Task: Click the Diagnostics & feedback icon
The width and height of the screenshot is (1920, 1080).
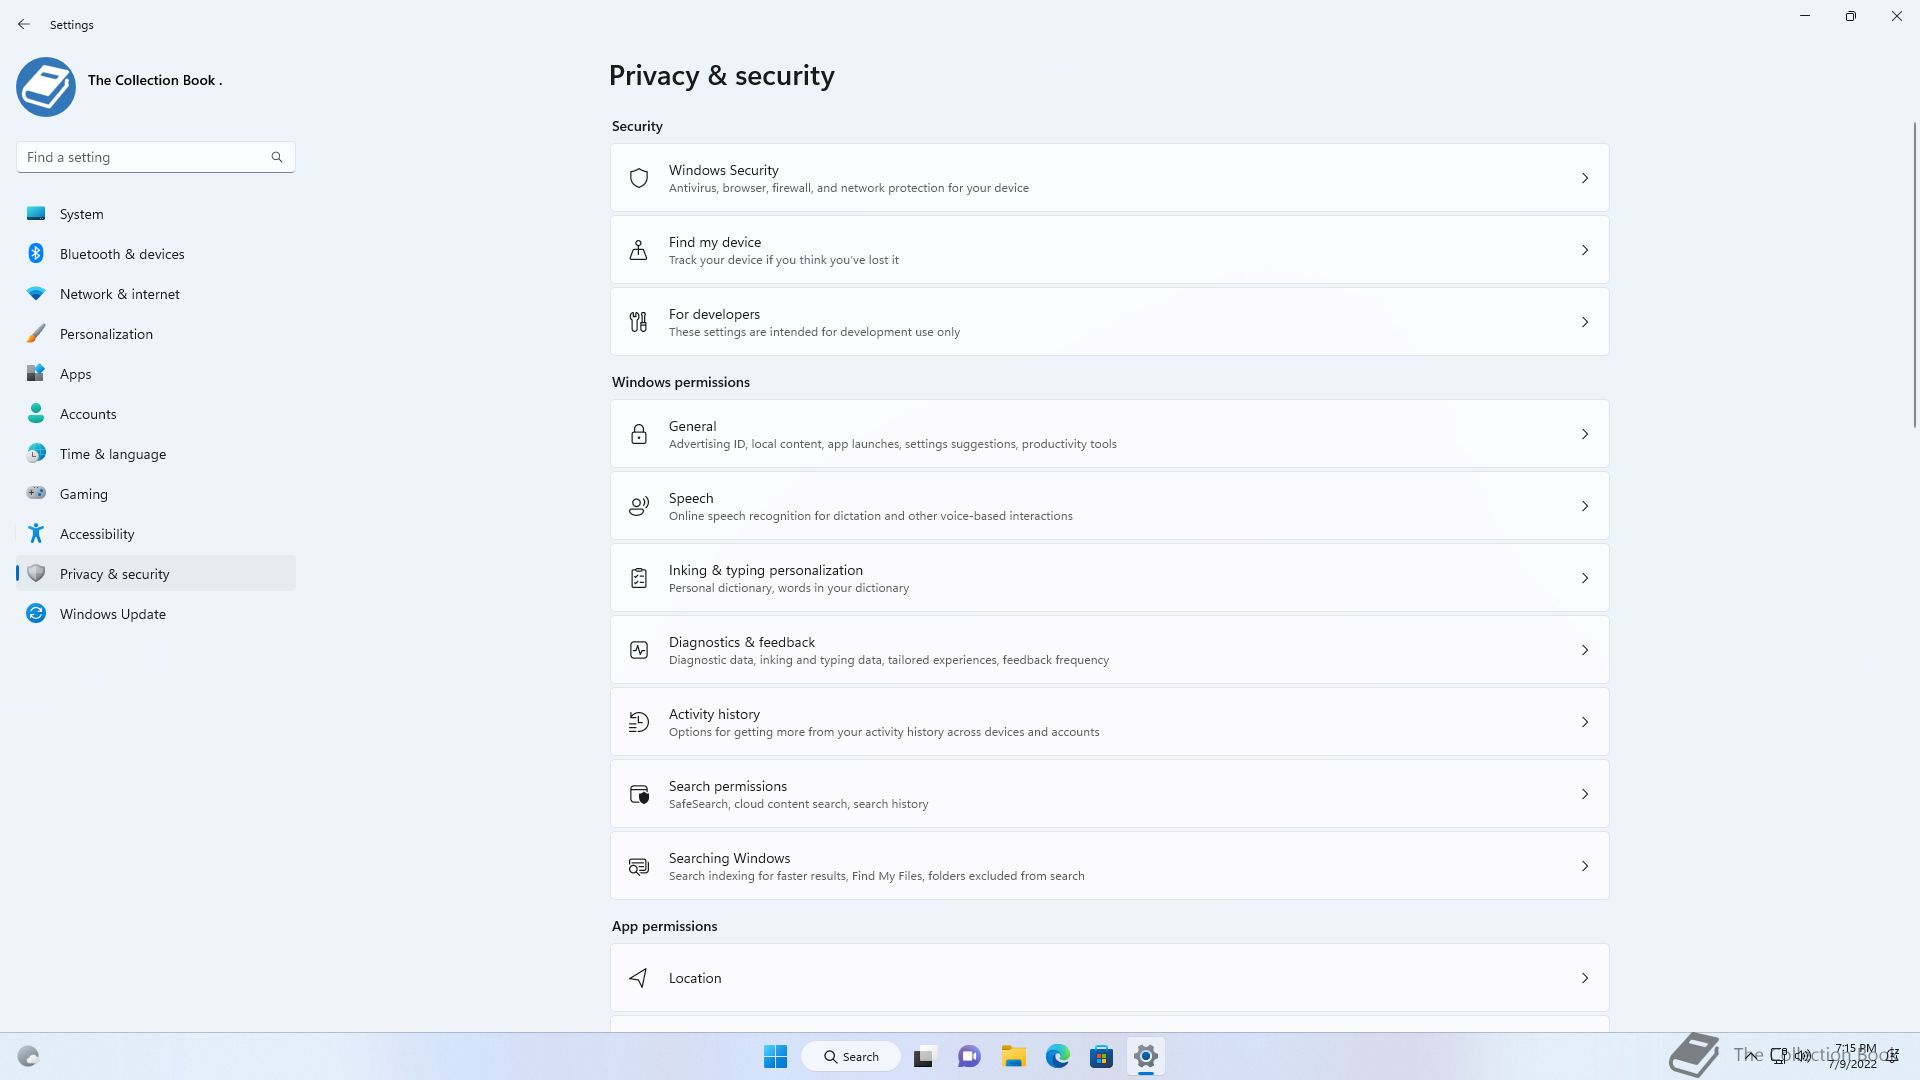Action: [639, 650]
